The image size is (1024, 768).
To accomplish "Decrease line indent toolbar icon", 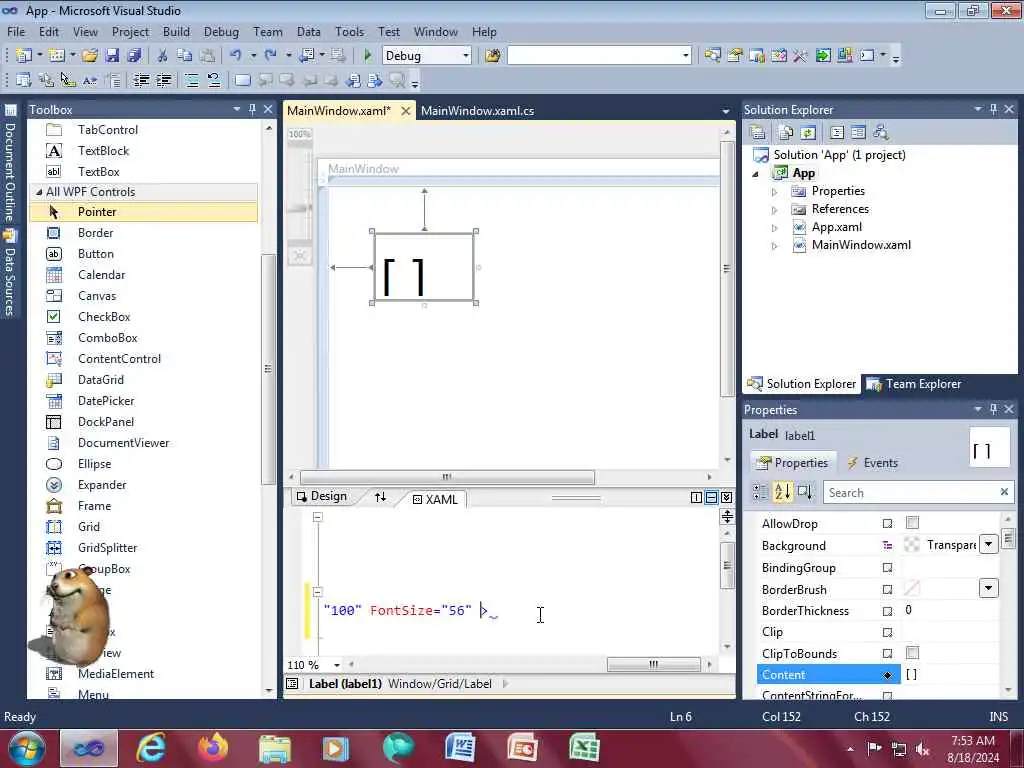I will point(141,80).
